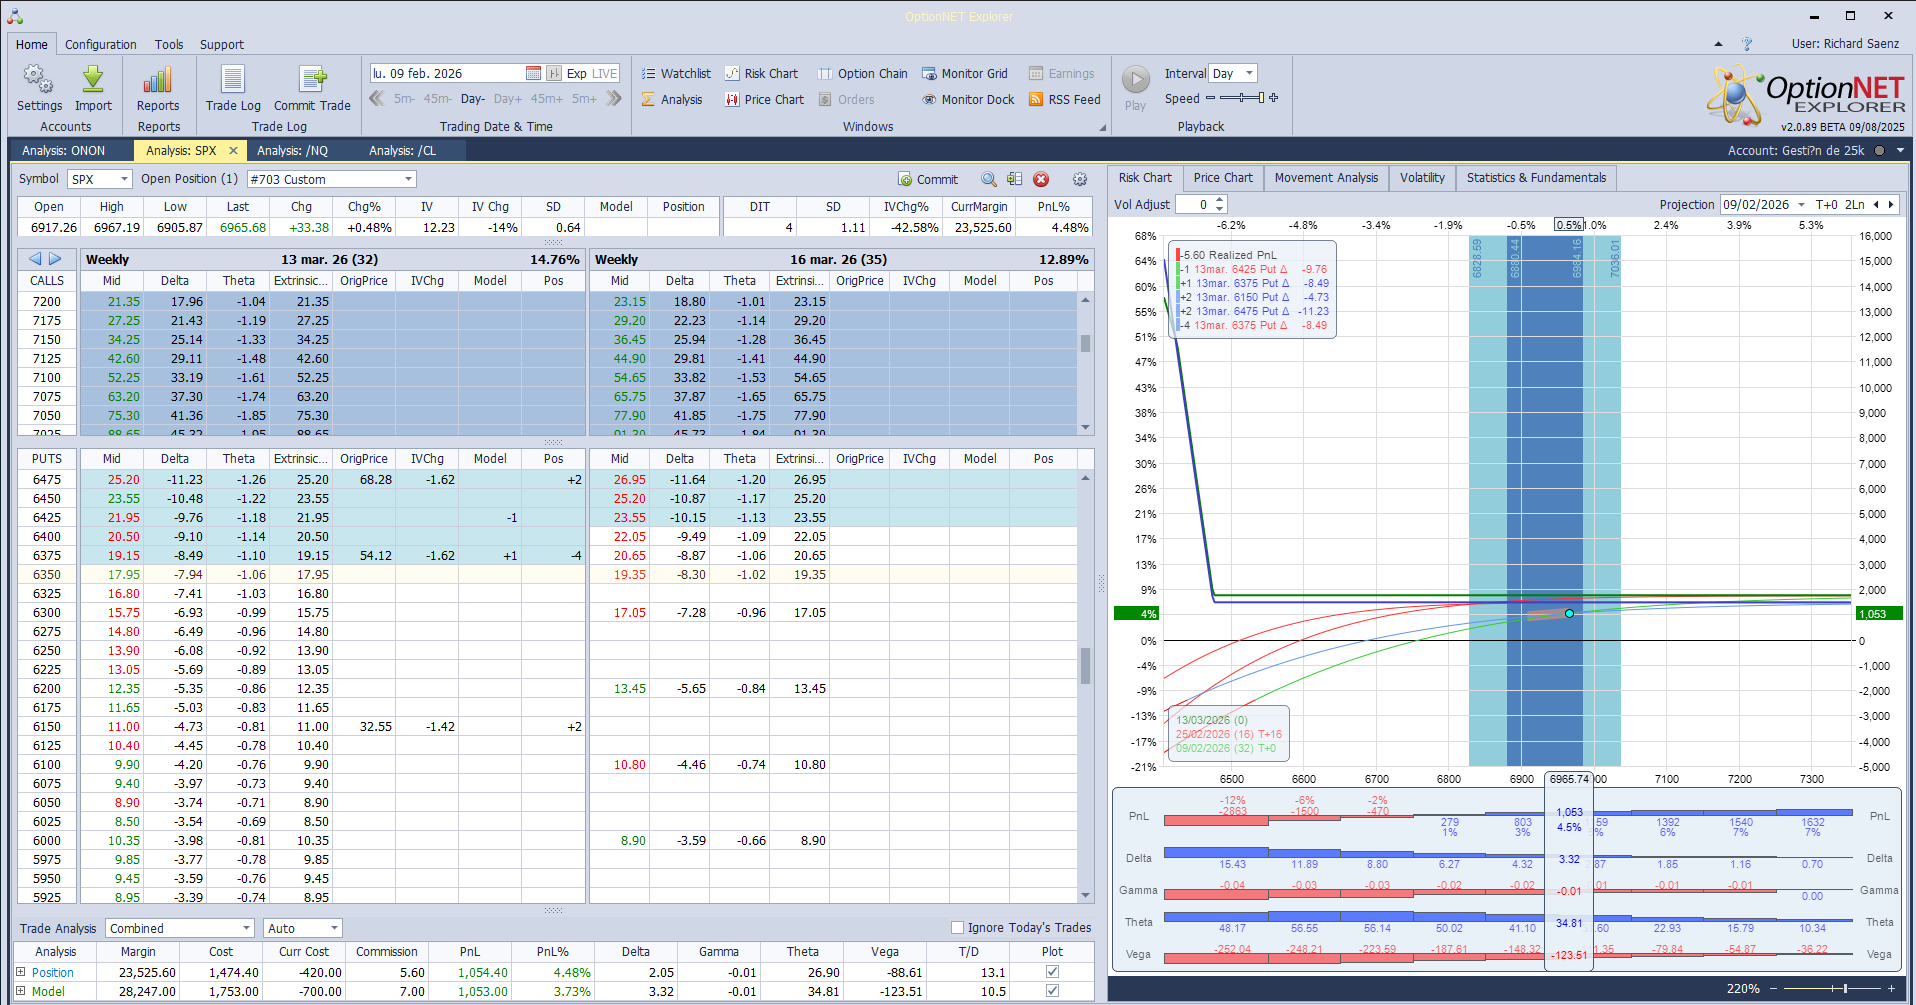Expand the Model analysis row
This screenshot has height=1005, width=1916.
[x=20, y=990]
